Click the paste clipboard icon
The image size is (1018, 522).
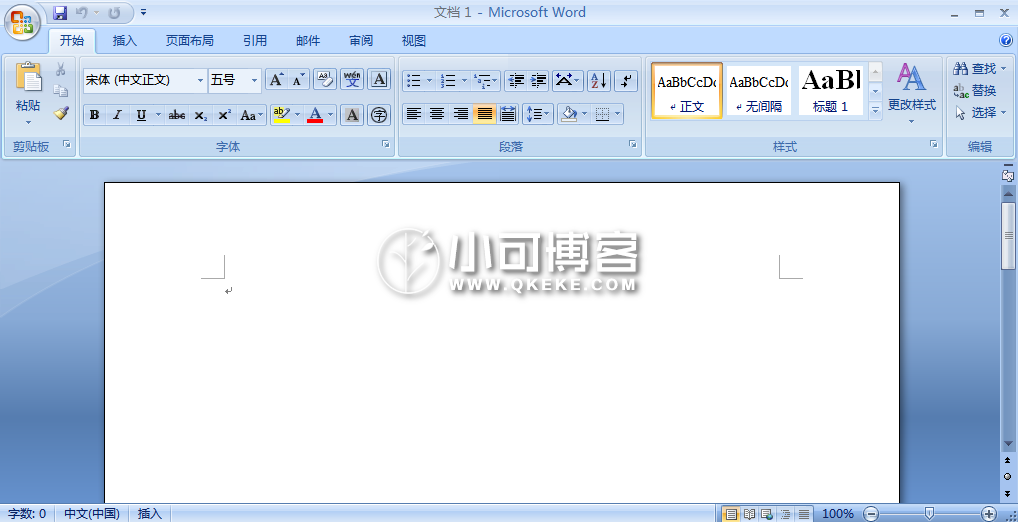click(28, 77)
